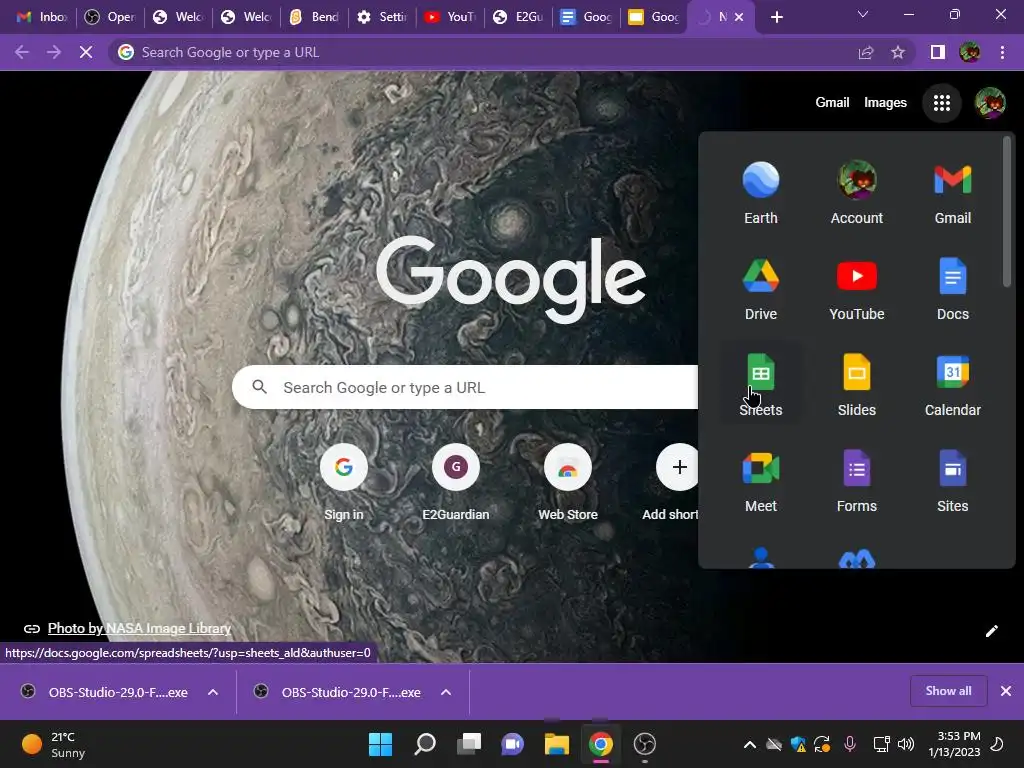Open first OBS-Studio exe download
Image resolution: width=1024 pixels, height=768 pixels.
pyautogui.click(x=104, y=692)
